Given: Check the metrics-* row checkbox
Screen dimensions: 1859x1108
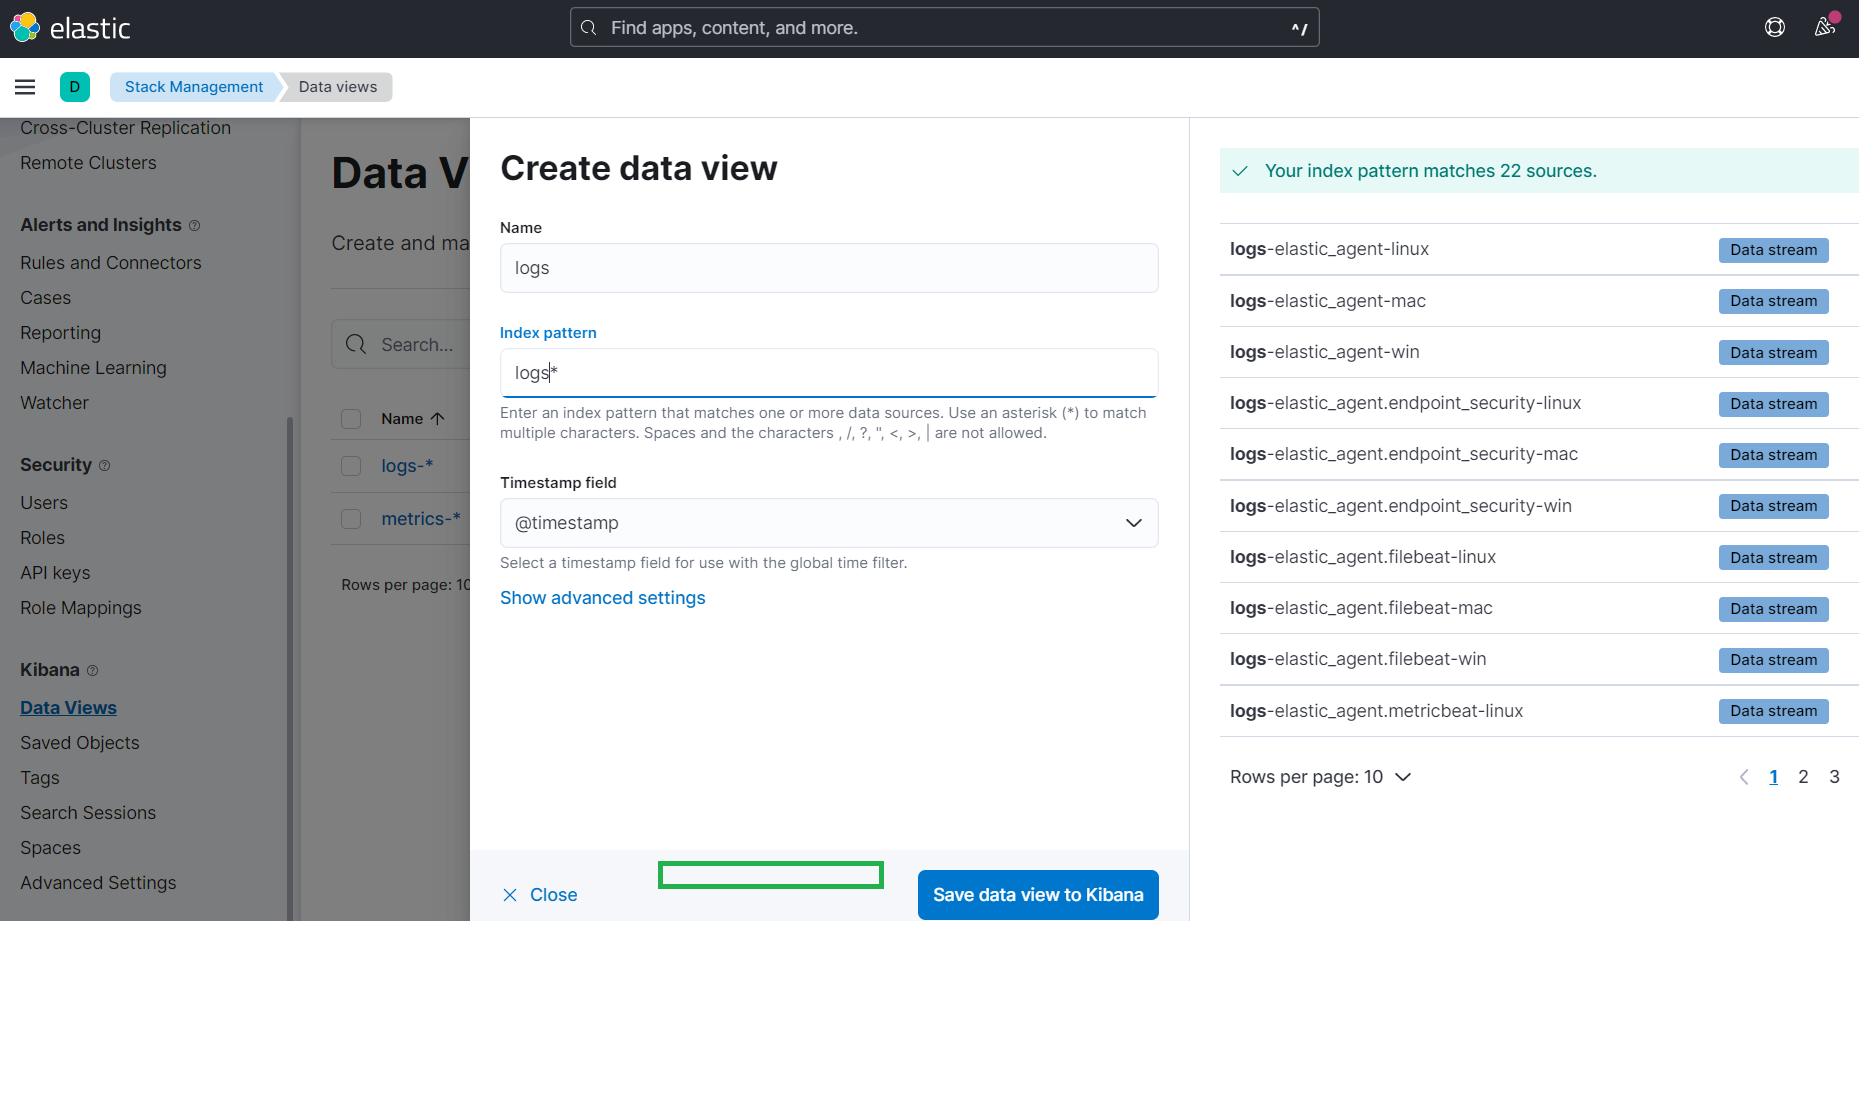Looking at the screenshot, I should (351, 519).
